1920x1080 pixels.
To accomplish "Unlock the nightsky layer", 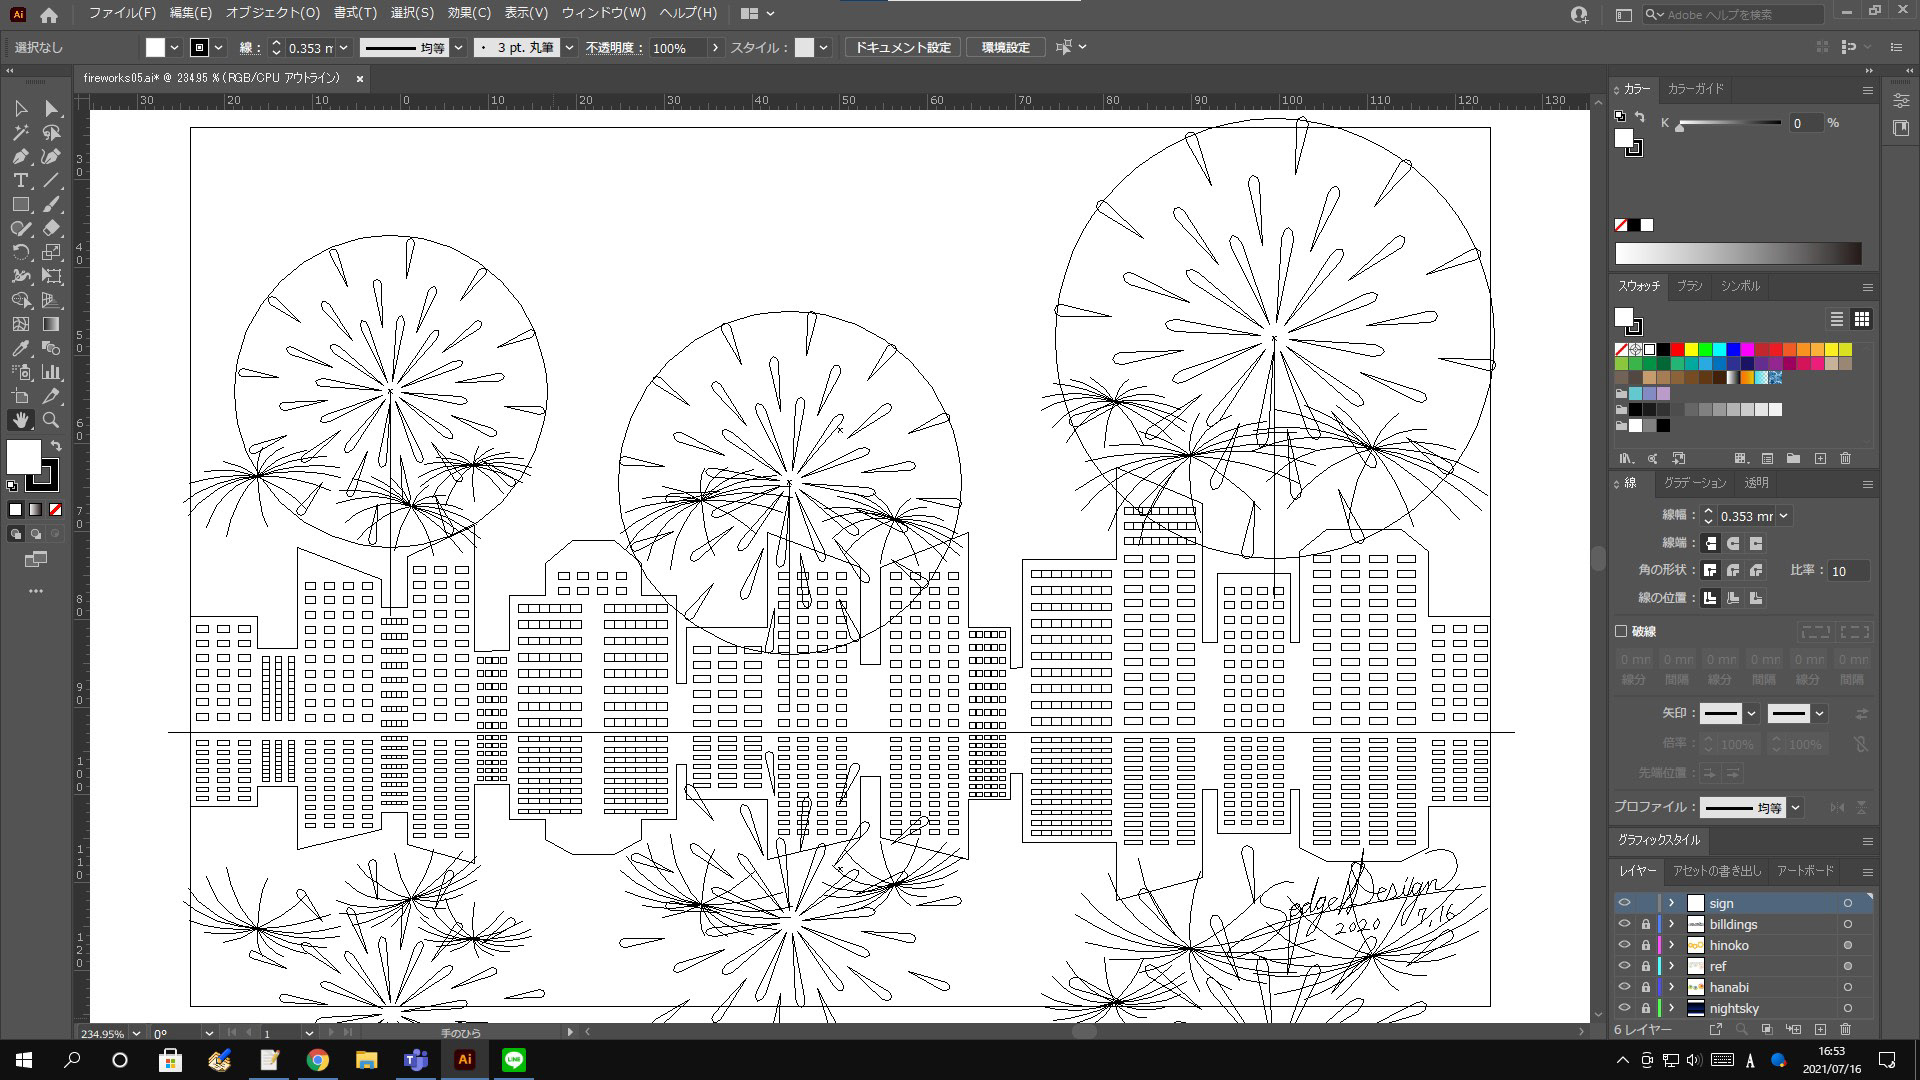I will 1646,1008.
